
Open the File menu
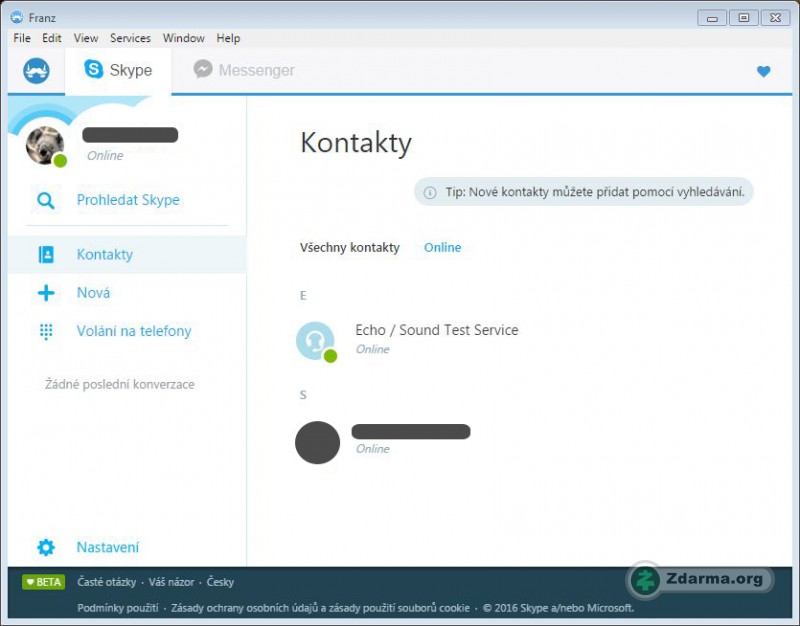pyautogui.click(x=22, y=38)
